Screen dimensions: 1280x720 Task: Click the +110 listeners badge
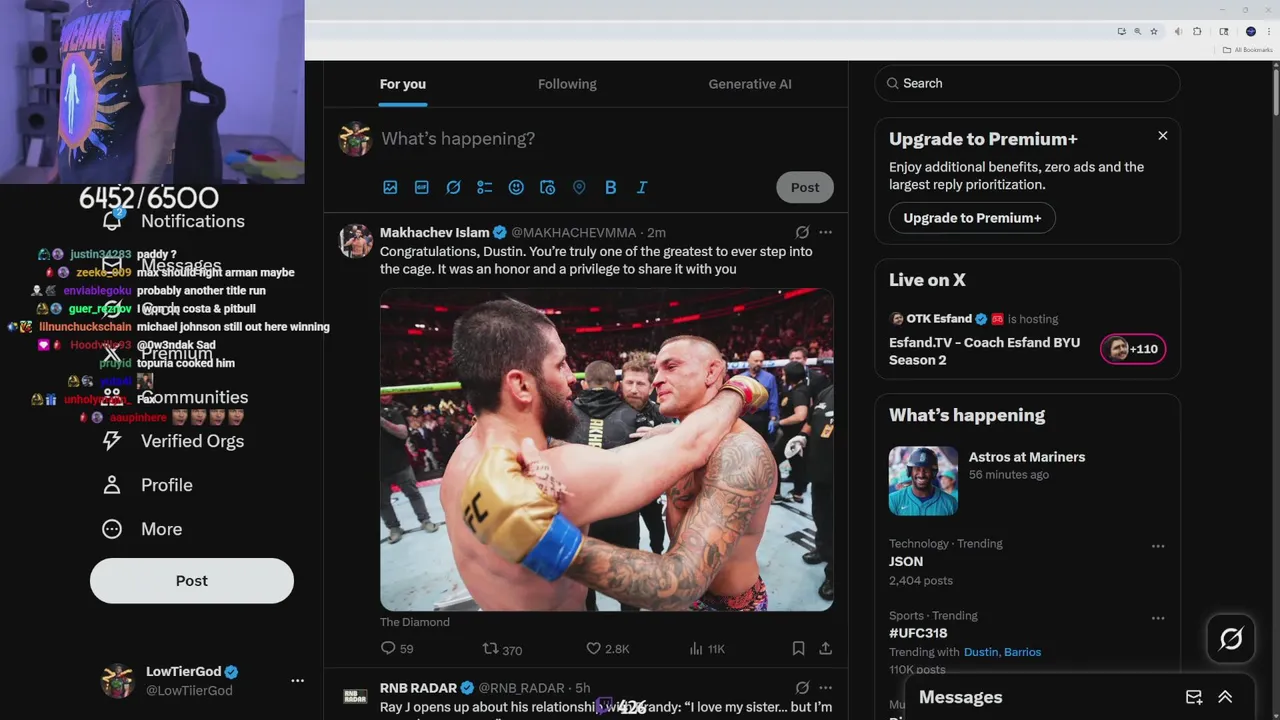1133,349
